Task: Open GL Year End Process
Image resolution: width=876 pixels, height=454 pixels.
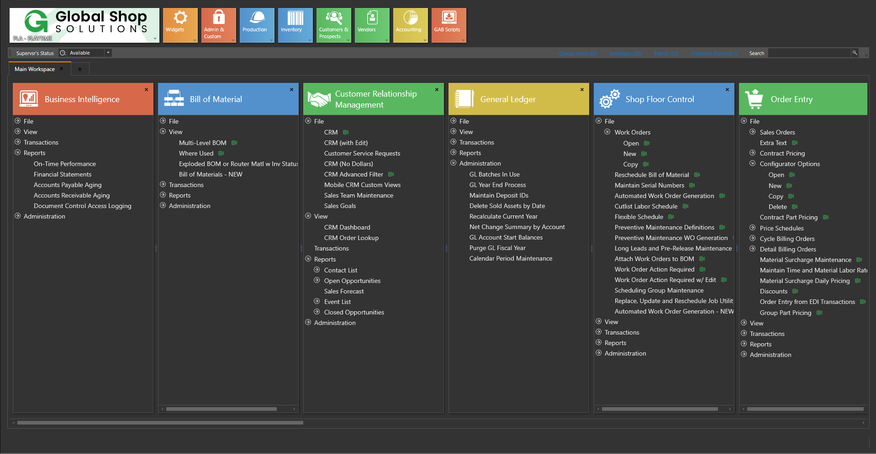Action: pos(497,185)
